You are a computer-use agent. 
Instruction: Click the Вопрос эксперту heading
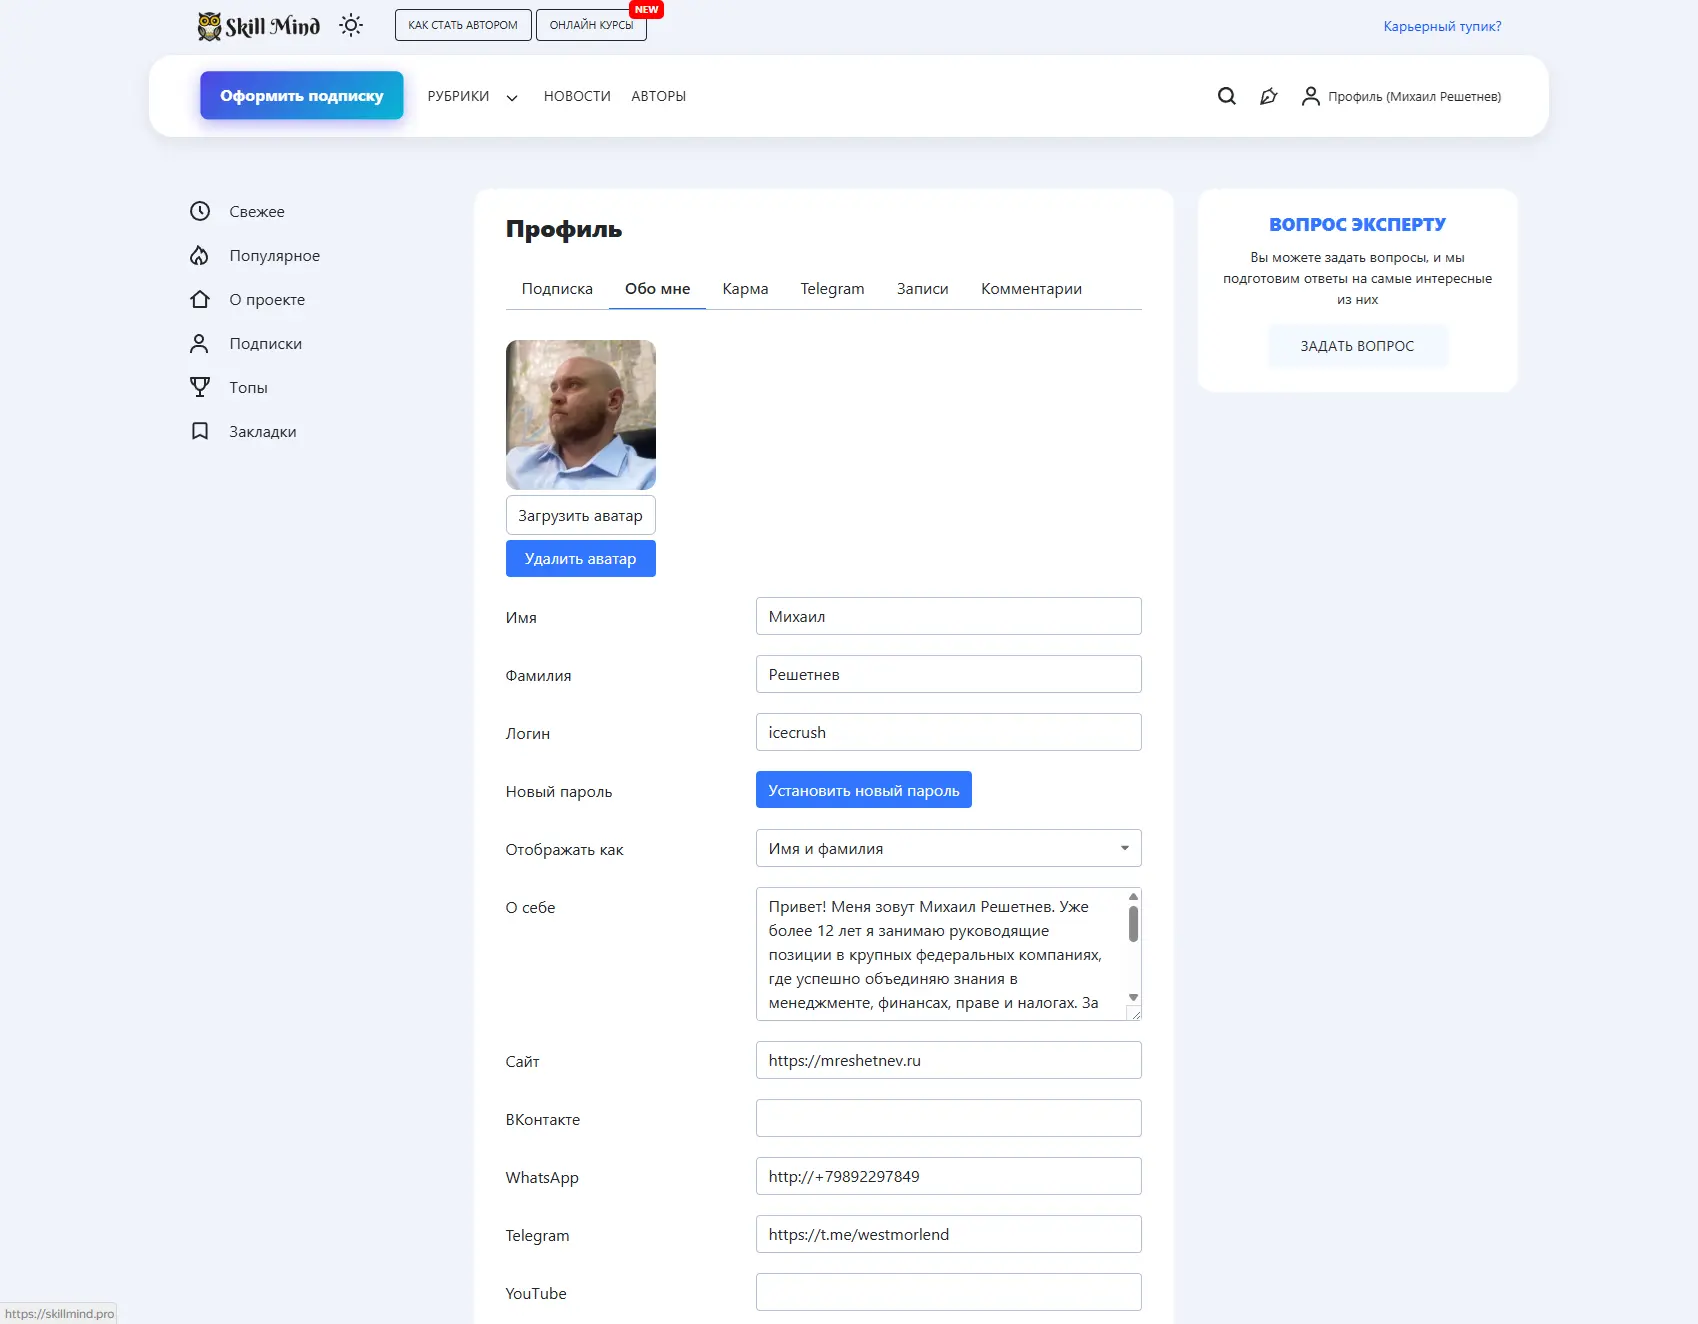pos(1357,225)
